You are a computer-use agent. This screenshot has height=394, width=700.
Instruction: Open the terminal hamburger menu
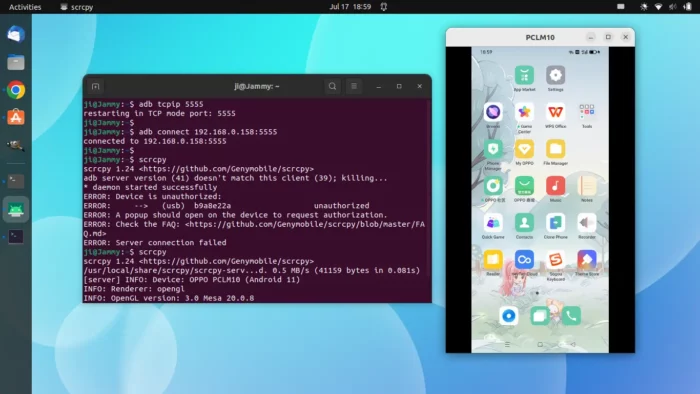[x=354, y=86]
